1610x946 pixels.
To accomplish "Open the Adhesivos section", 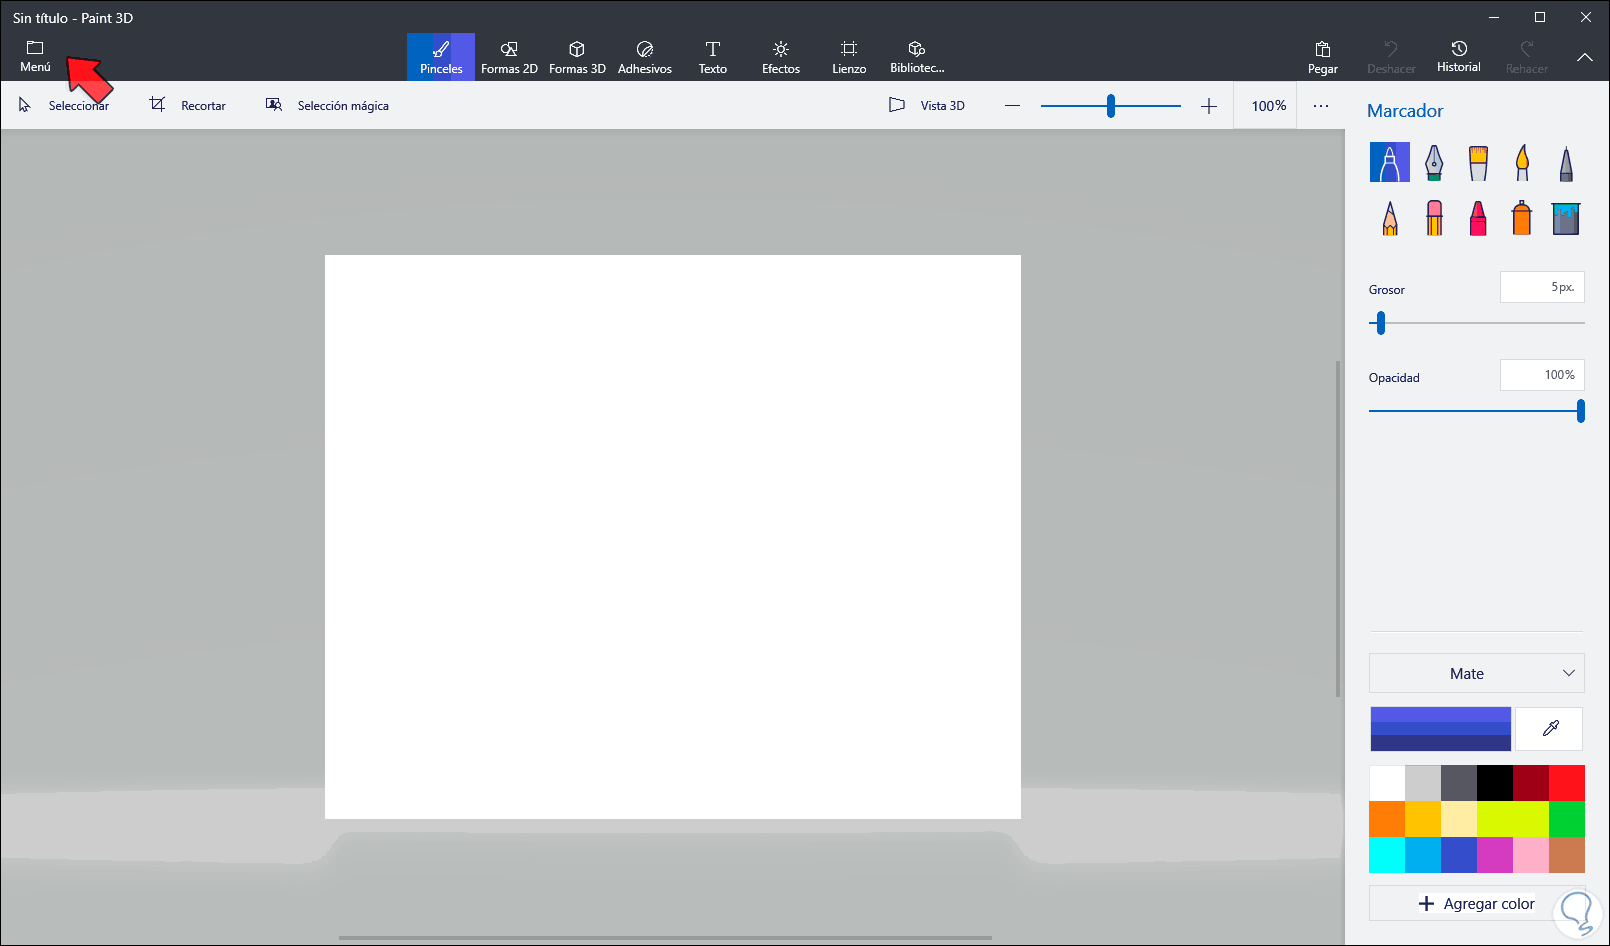I will pyautogui.click(x=644, y=56).
